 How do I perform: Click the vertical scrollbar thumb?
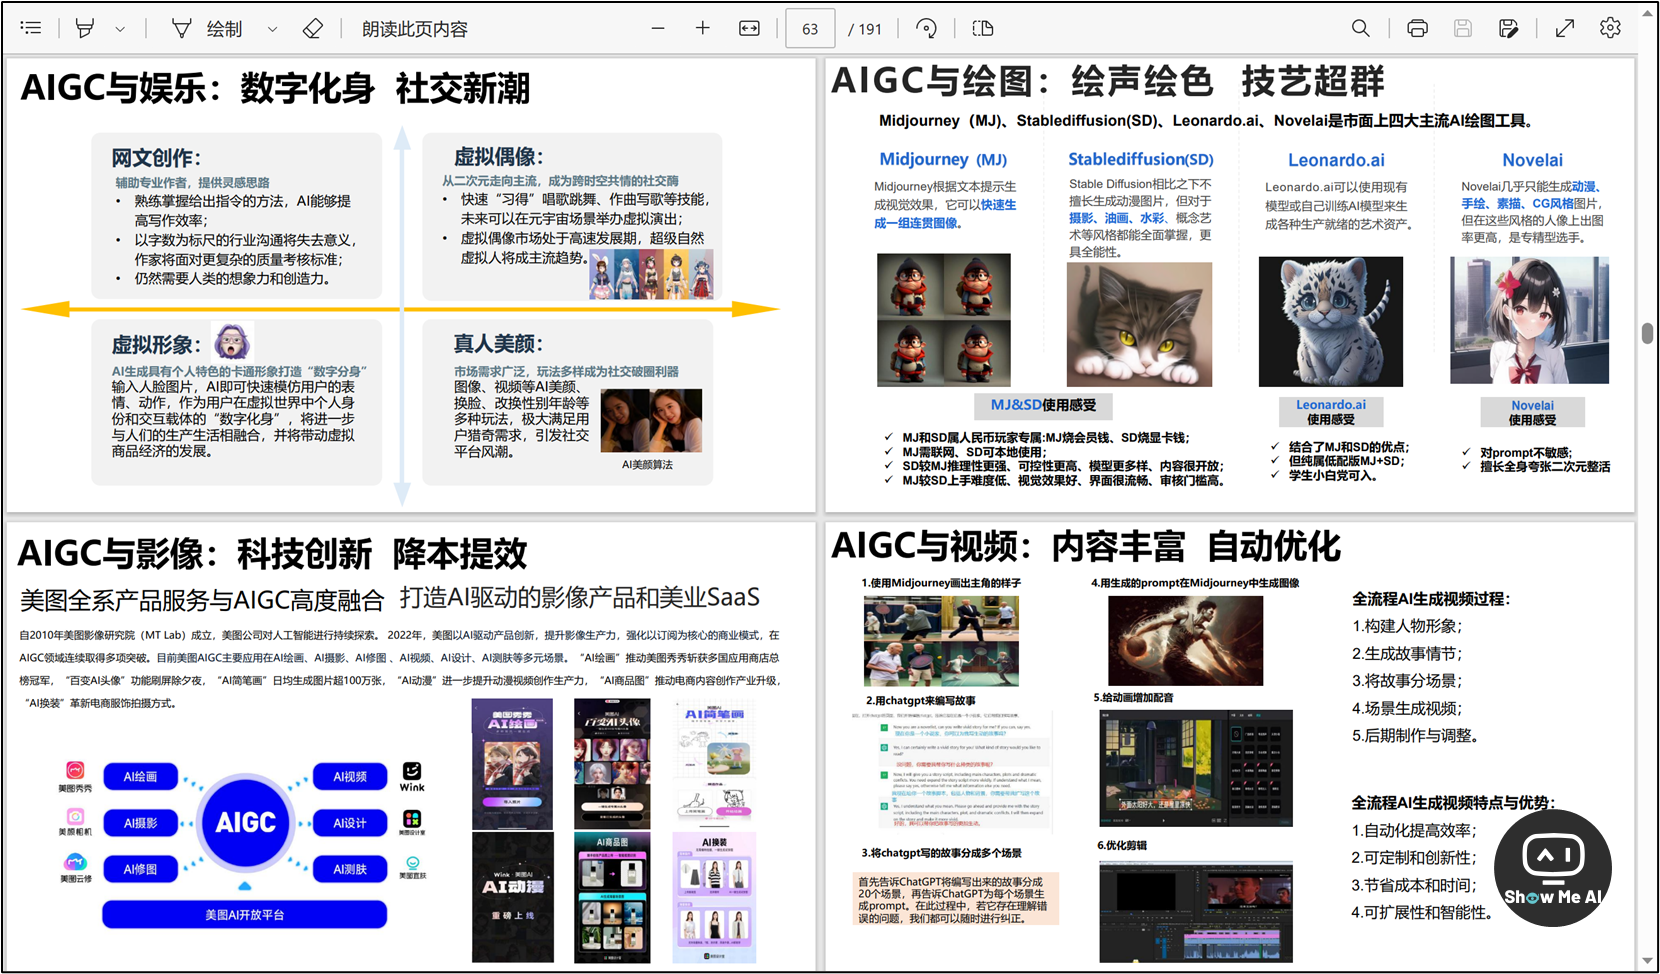[x=1648, y=333]
